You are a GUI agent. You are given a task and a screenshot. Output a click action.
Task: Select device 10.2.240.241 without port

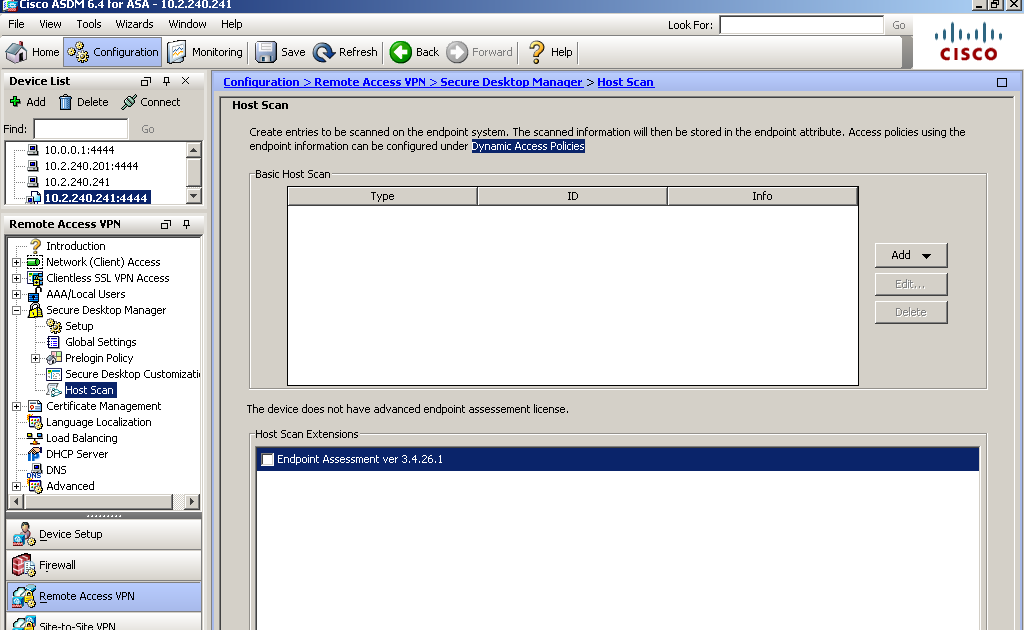click(76, 182)
